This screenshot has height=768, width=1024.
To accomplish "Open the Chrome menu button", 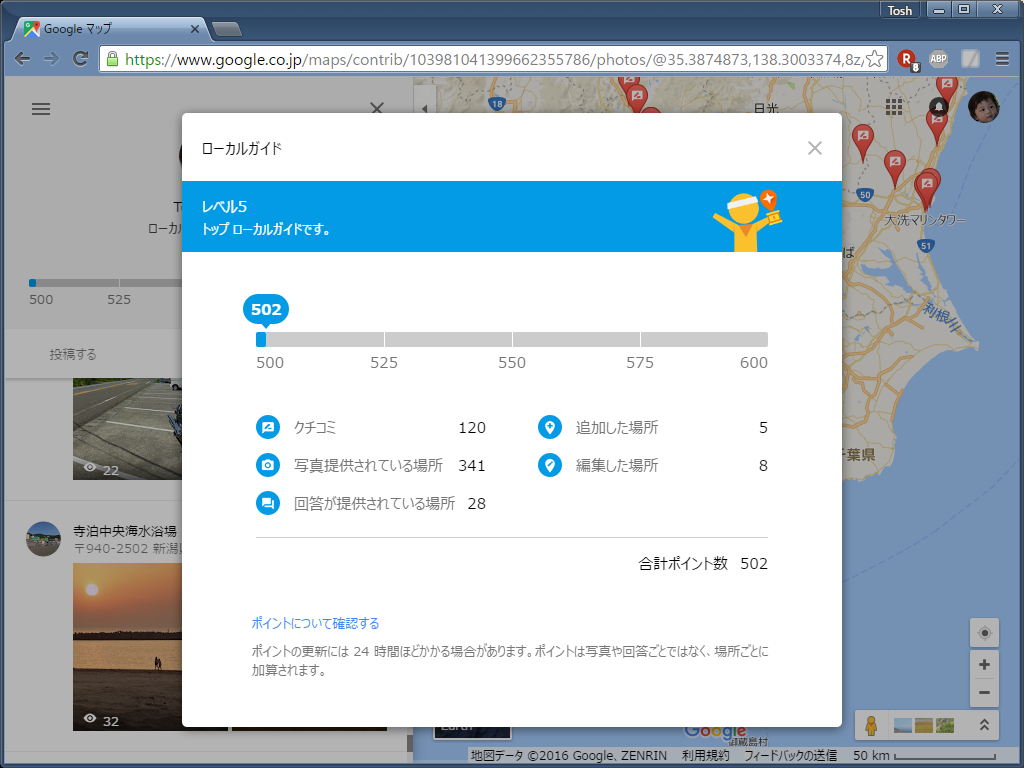I will (1002, 59).
